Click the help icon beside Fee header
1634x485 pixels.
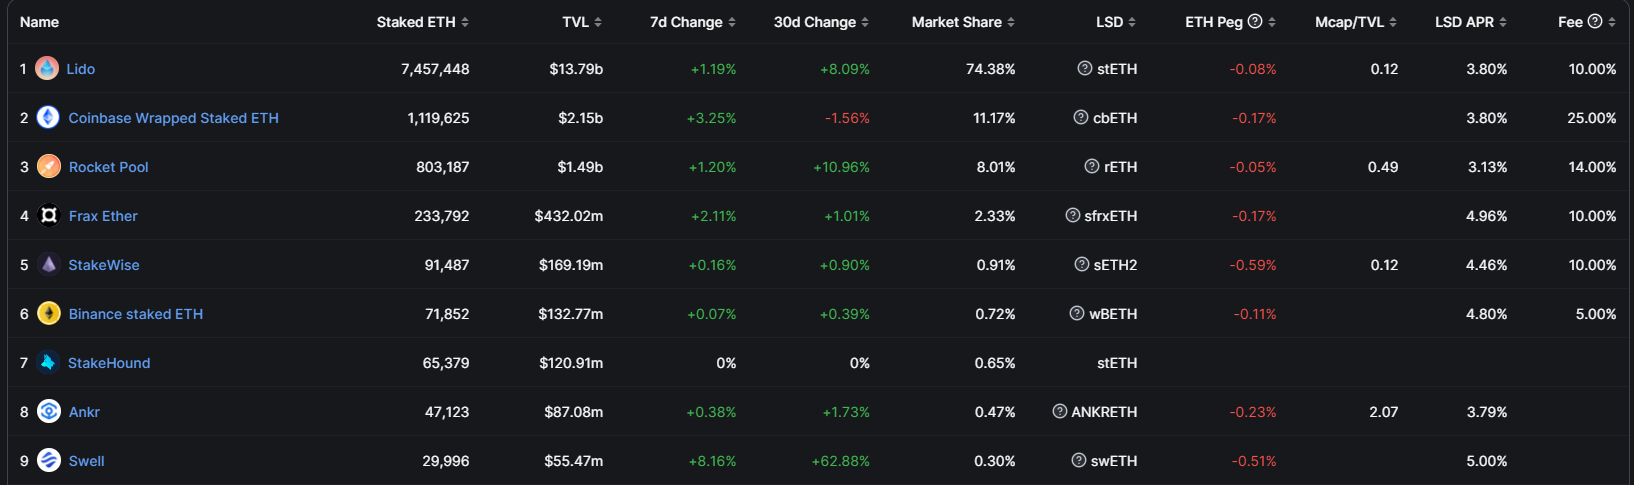(x=1595, y=21)
